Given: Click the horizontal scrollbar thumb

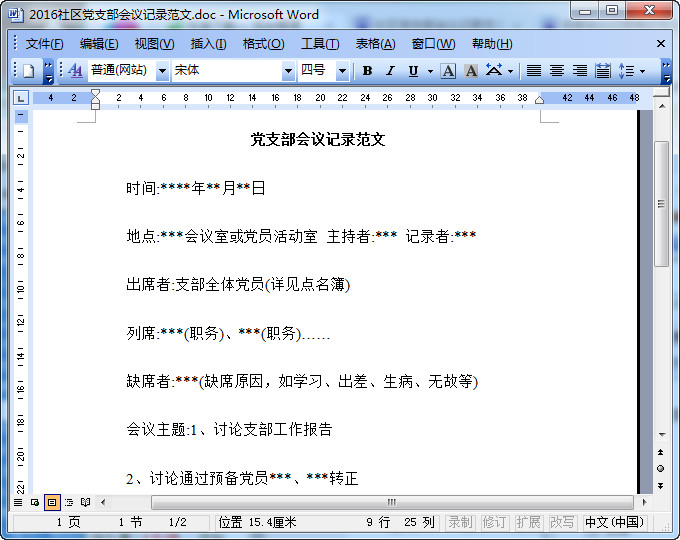Looking at the screenshot, I should pyautogui.click(x=392, y=502).
